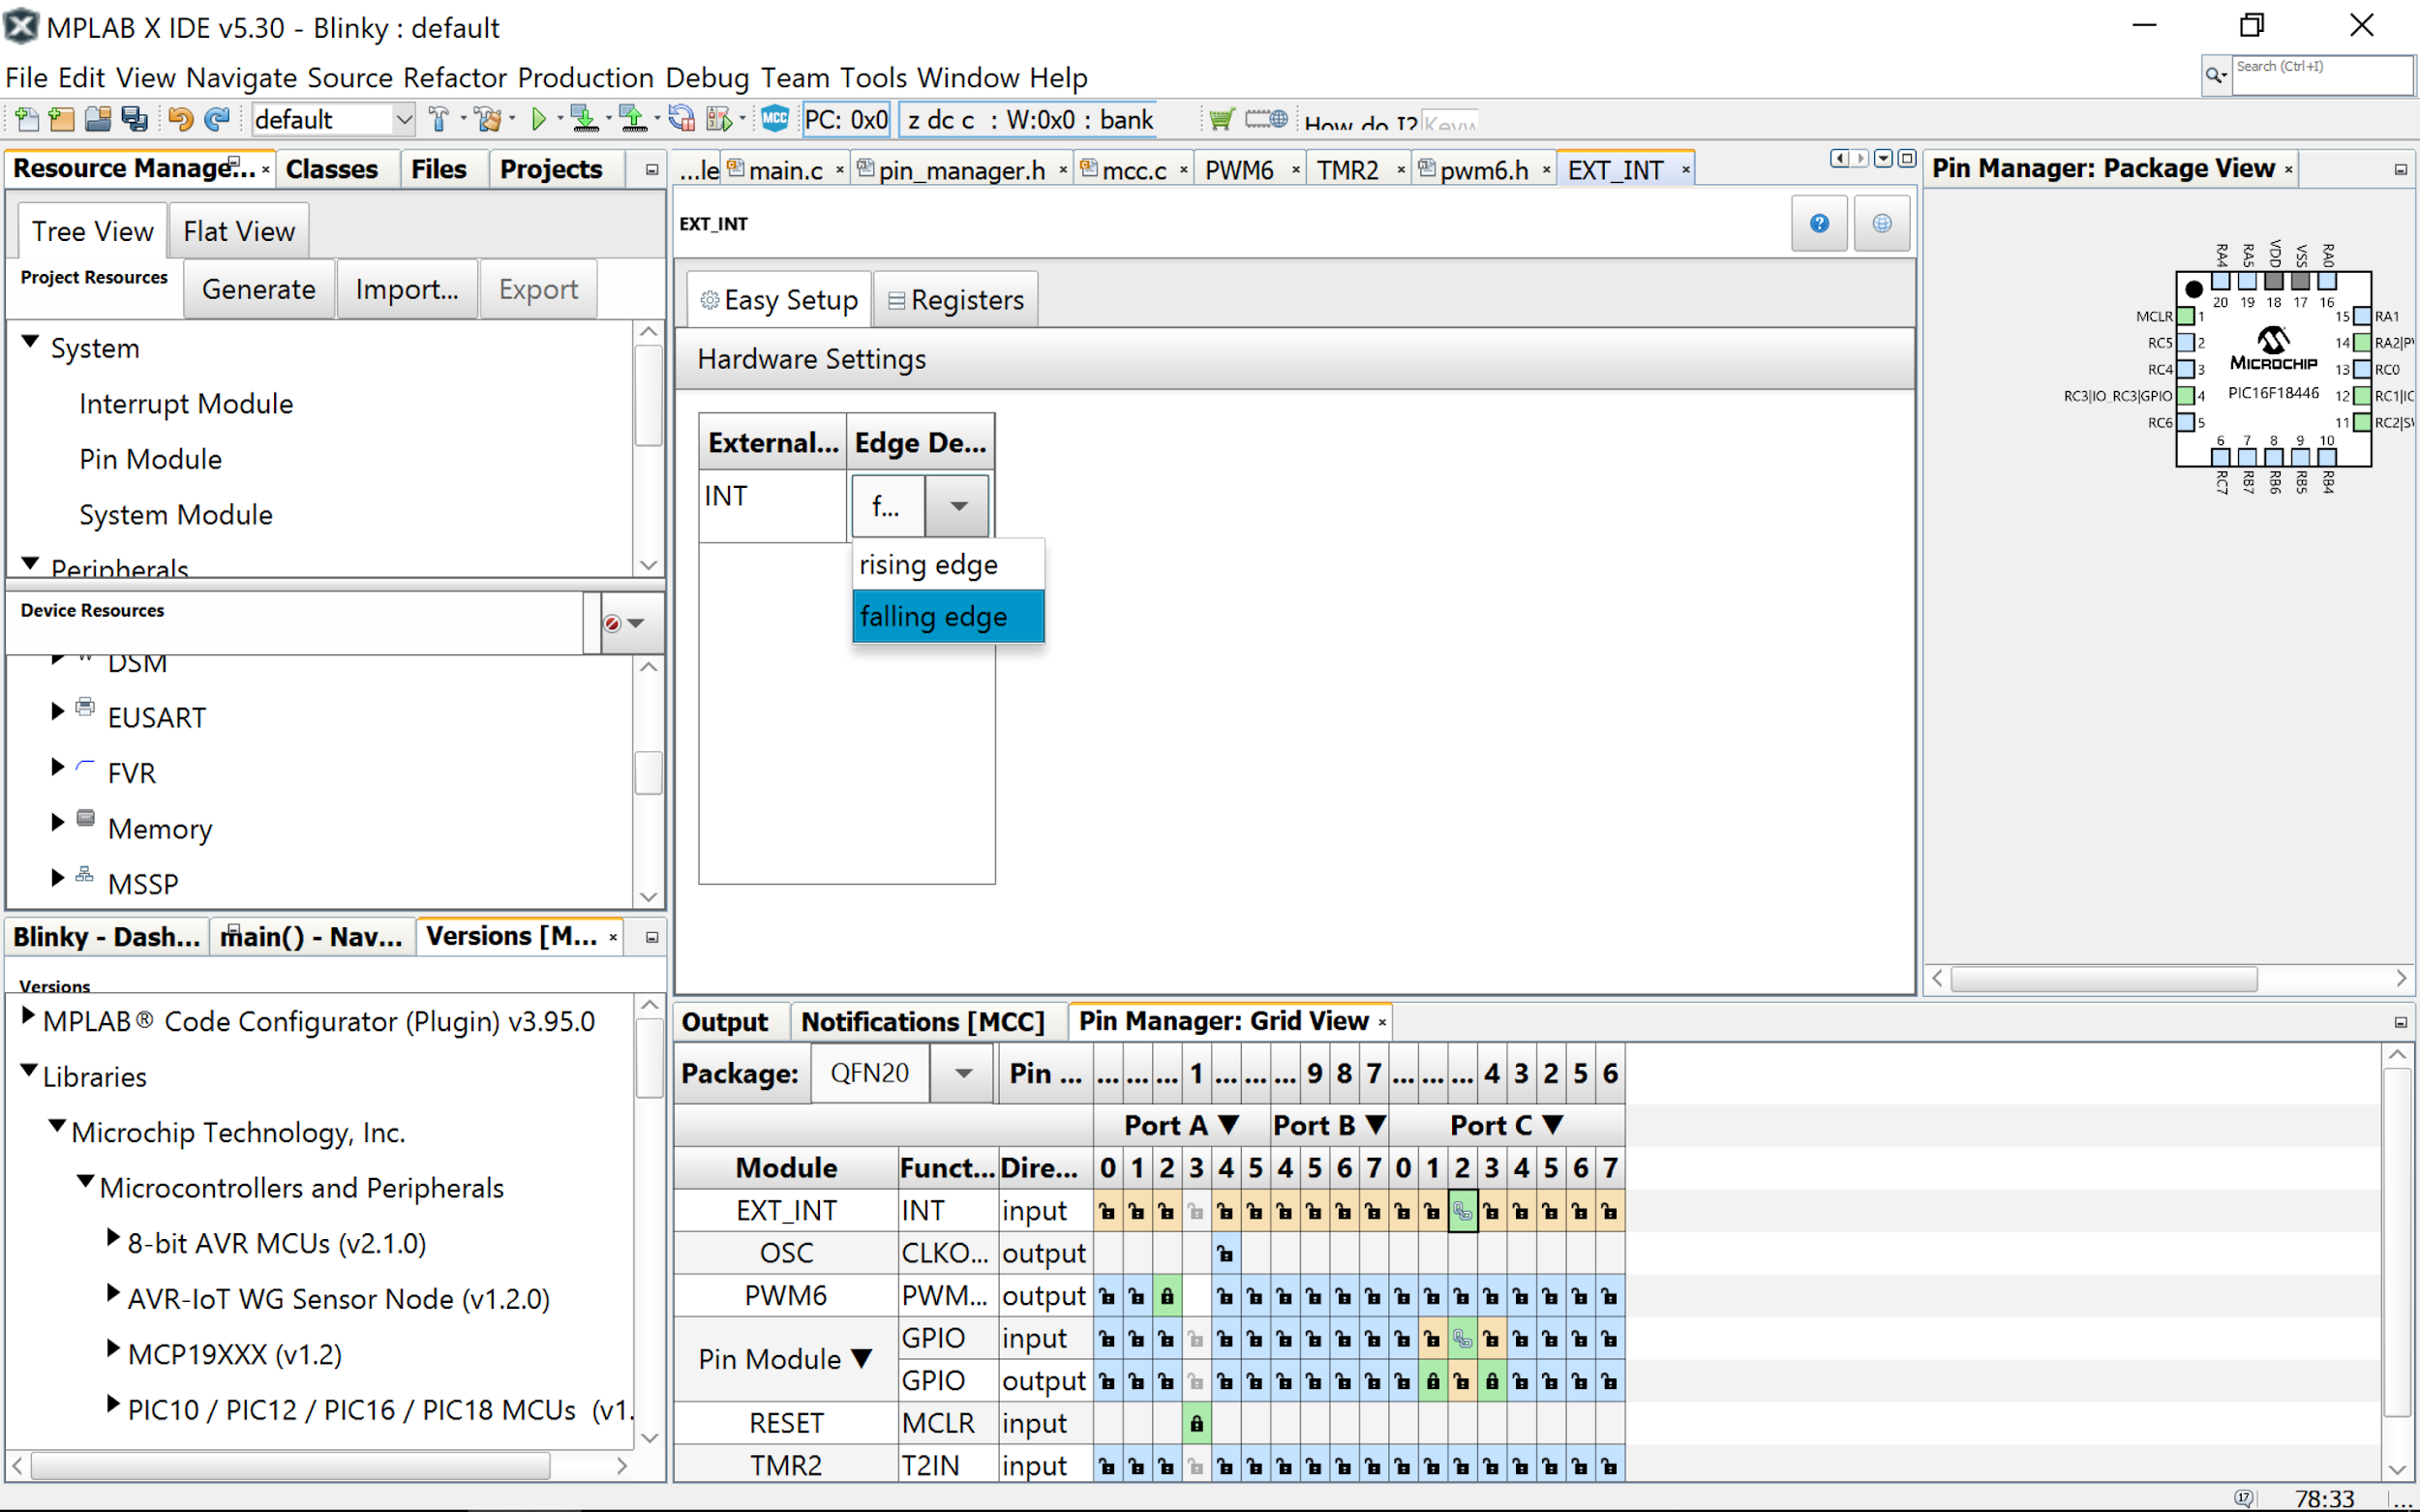Expand the 8-bit AVR MCUs node

coord(113,1238)
